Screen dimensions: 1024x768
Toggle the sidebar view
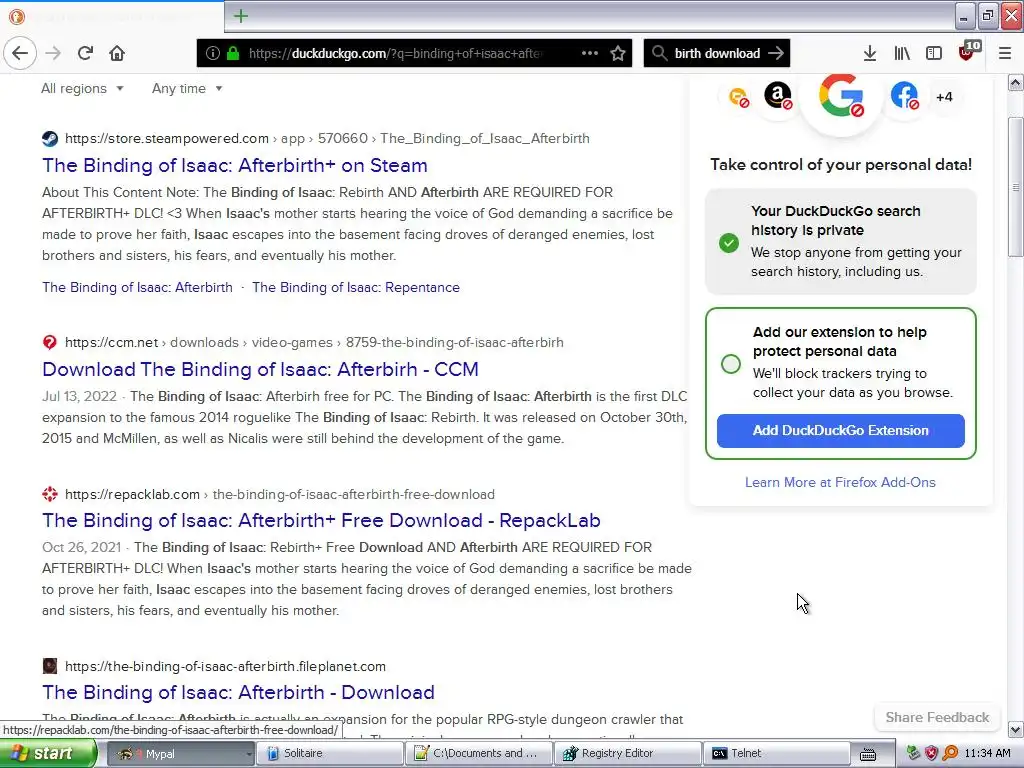pos(934,53)
